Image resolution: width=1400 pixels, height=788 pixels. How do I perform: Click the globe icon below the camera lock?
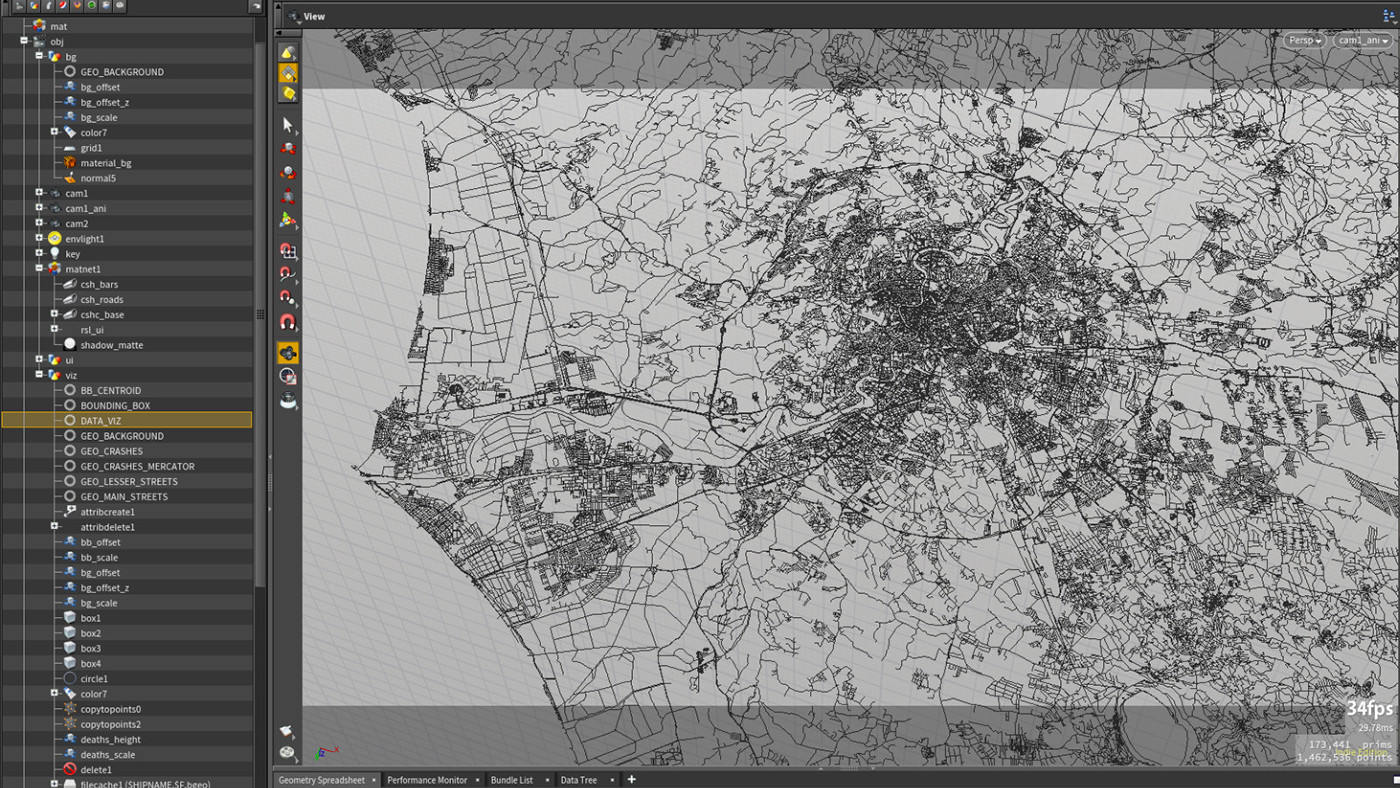tap(288, 376)
